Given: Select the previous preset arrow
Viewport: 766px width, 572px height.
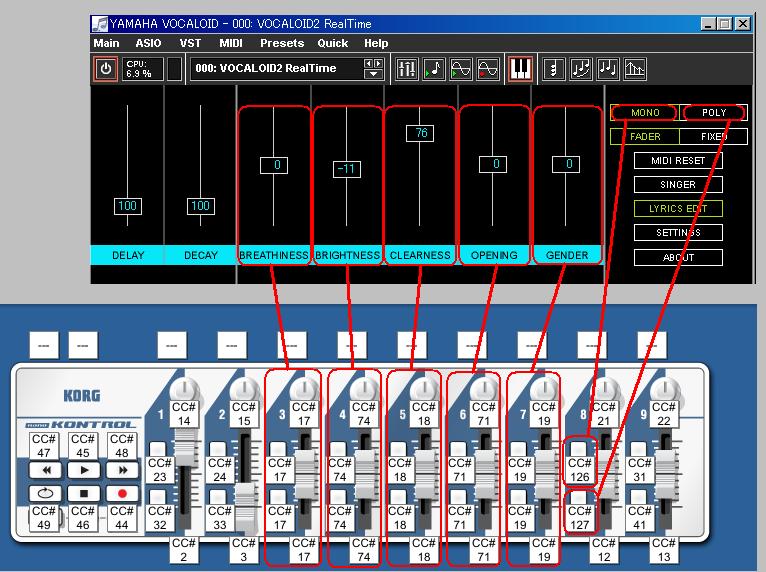Looking at the screenshot, I should pyautogui.click(x=369, y=64).
